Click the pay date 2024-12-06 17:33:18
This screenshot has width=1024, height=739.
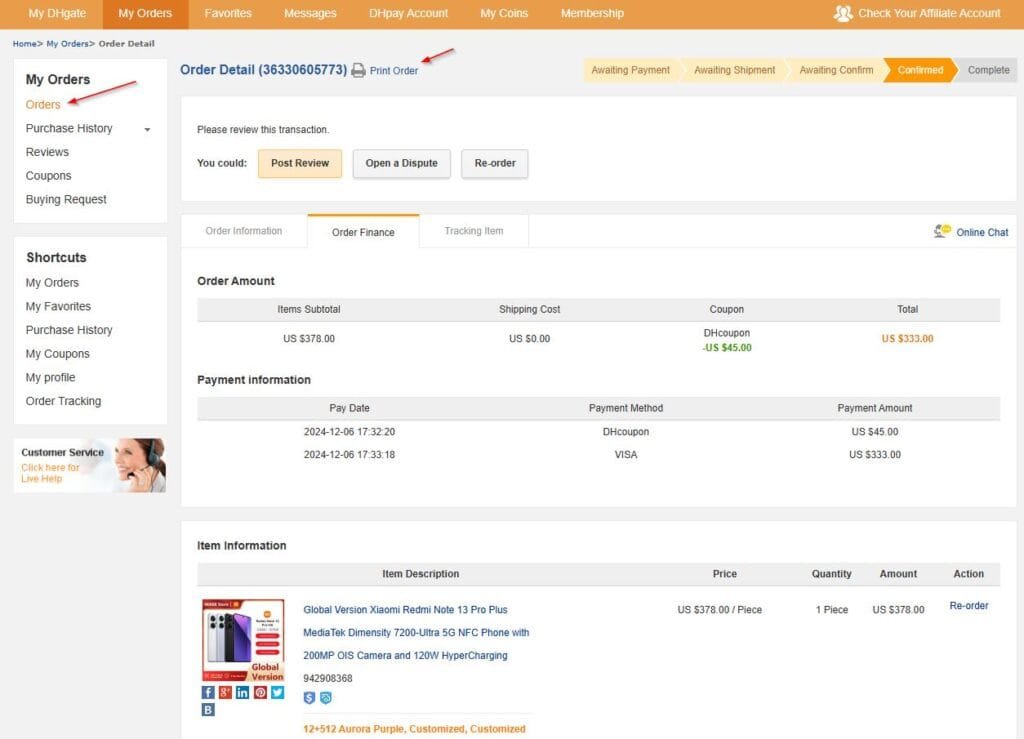click(349, 455)
